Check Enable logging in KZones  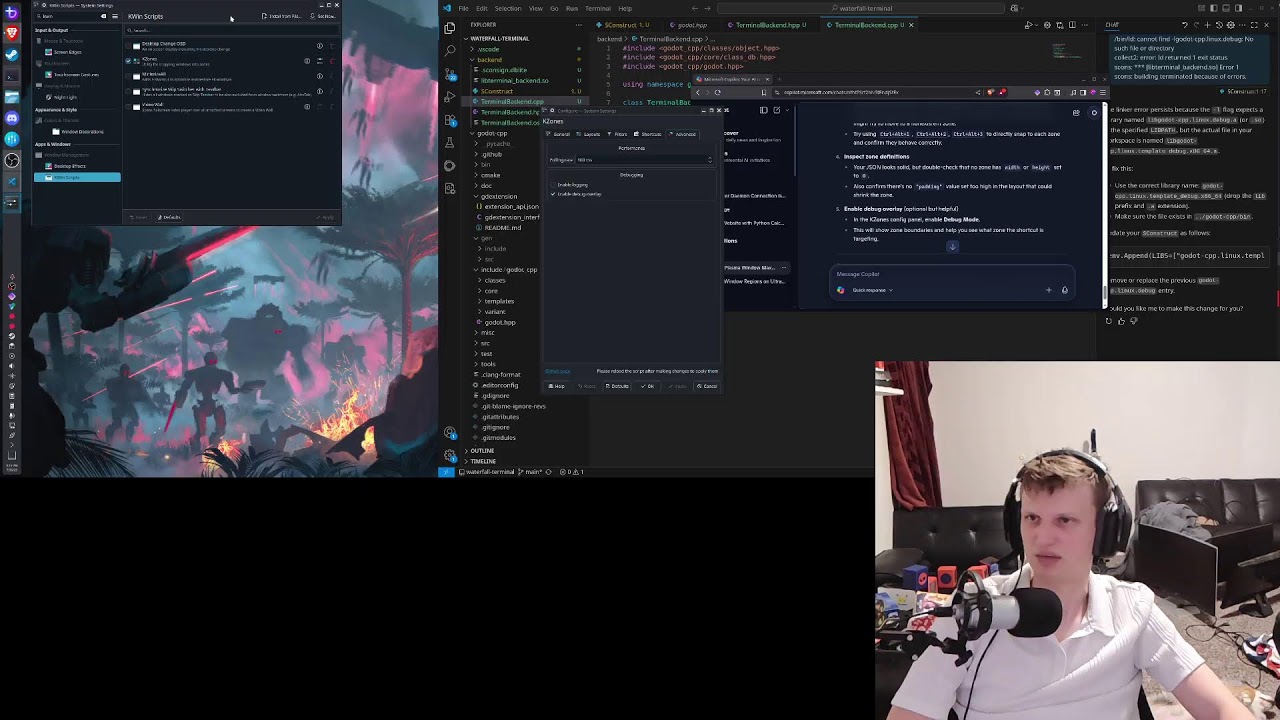[x=553, y=185]
